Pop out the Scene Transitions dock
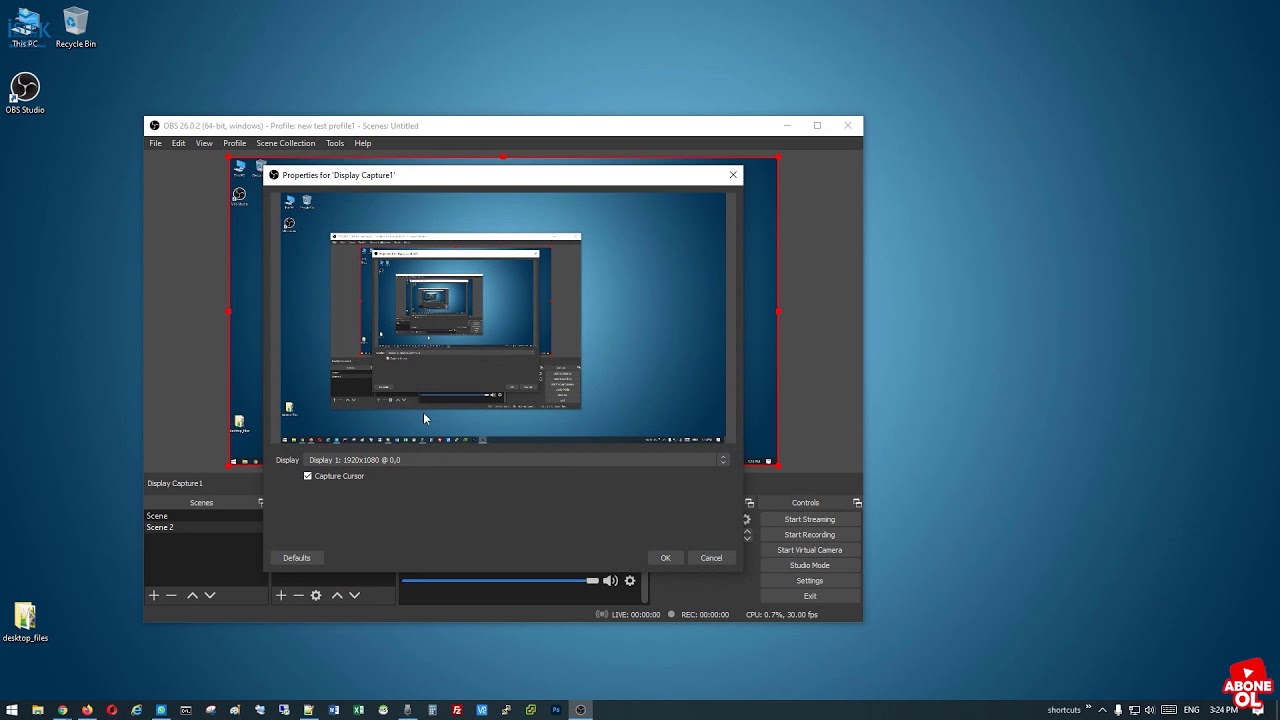This screenshot has height=720, width=1280. click(749, 503)
